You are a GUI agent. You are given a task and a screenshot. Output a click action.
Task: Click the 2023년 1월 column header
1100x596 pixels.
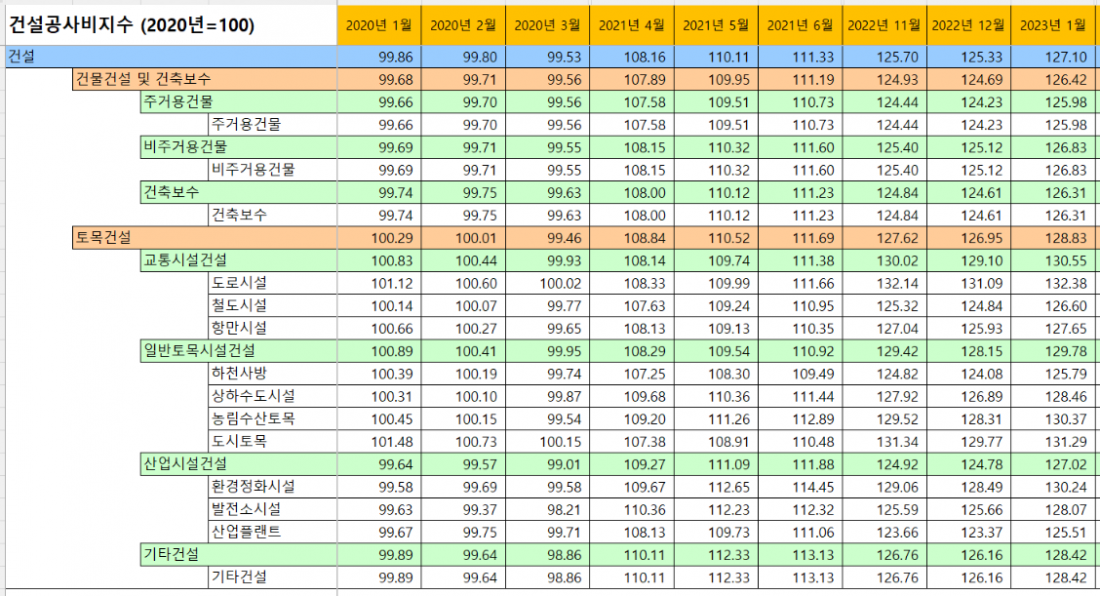click(x=1054, y=25)
